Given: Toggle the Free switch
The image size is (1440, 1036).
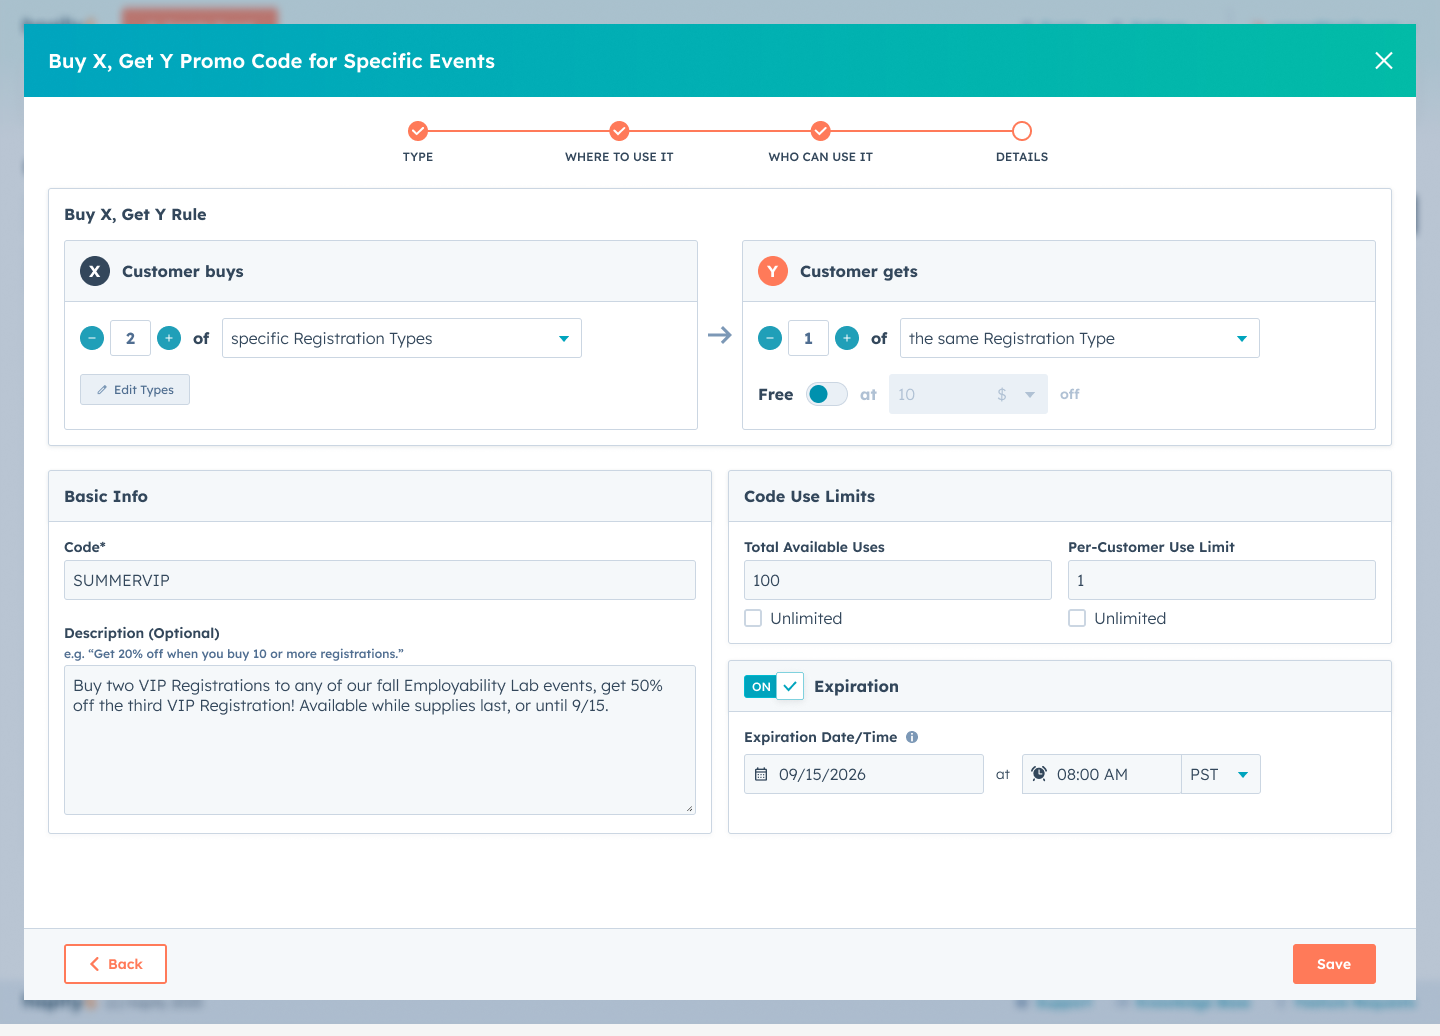Looking at the screenshot, I should (827, 394).
